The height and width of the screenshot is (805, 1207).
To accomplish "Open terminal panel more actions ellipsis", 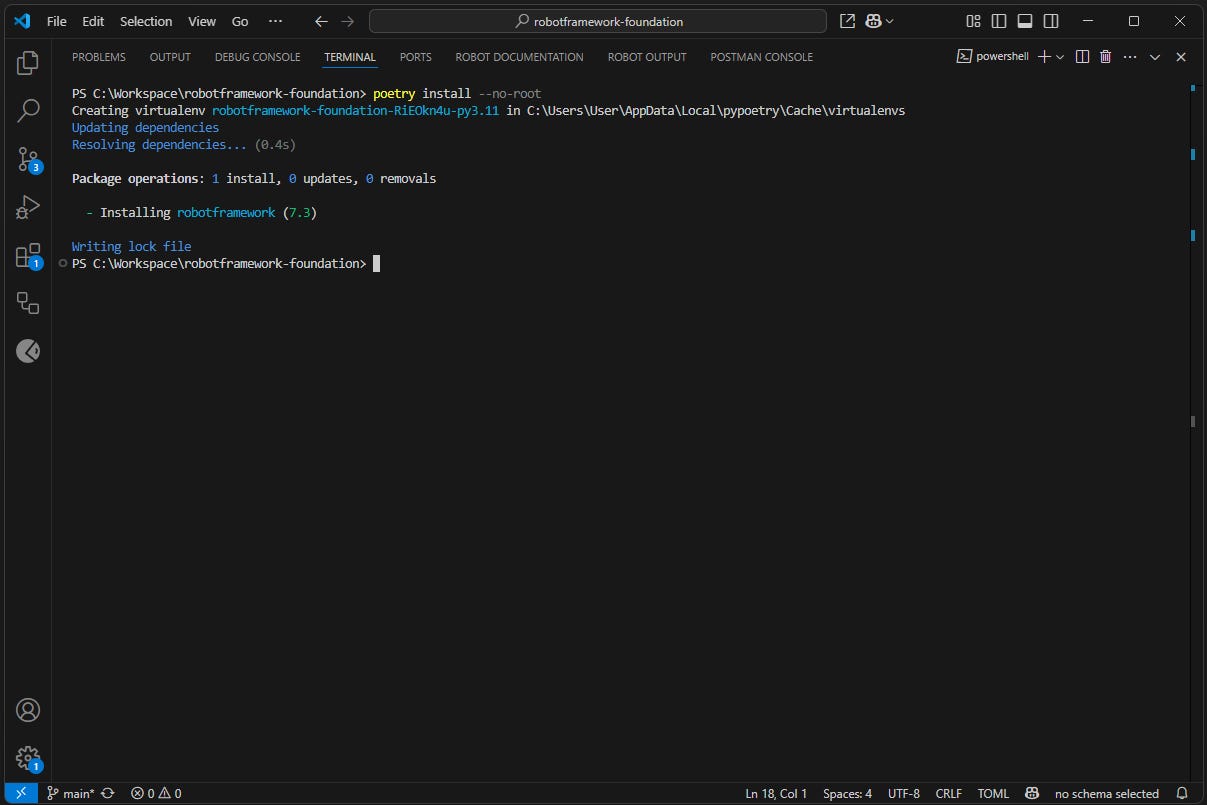I will (x=1130, y=57).
